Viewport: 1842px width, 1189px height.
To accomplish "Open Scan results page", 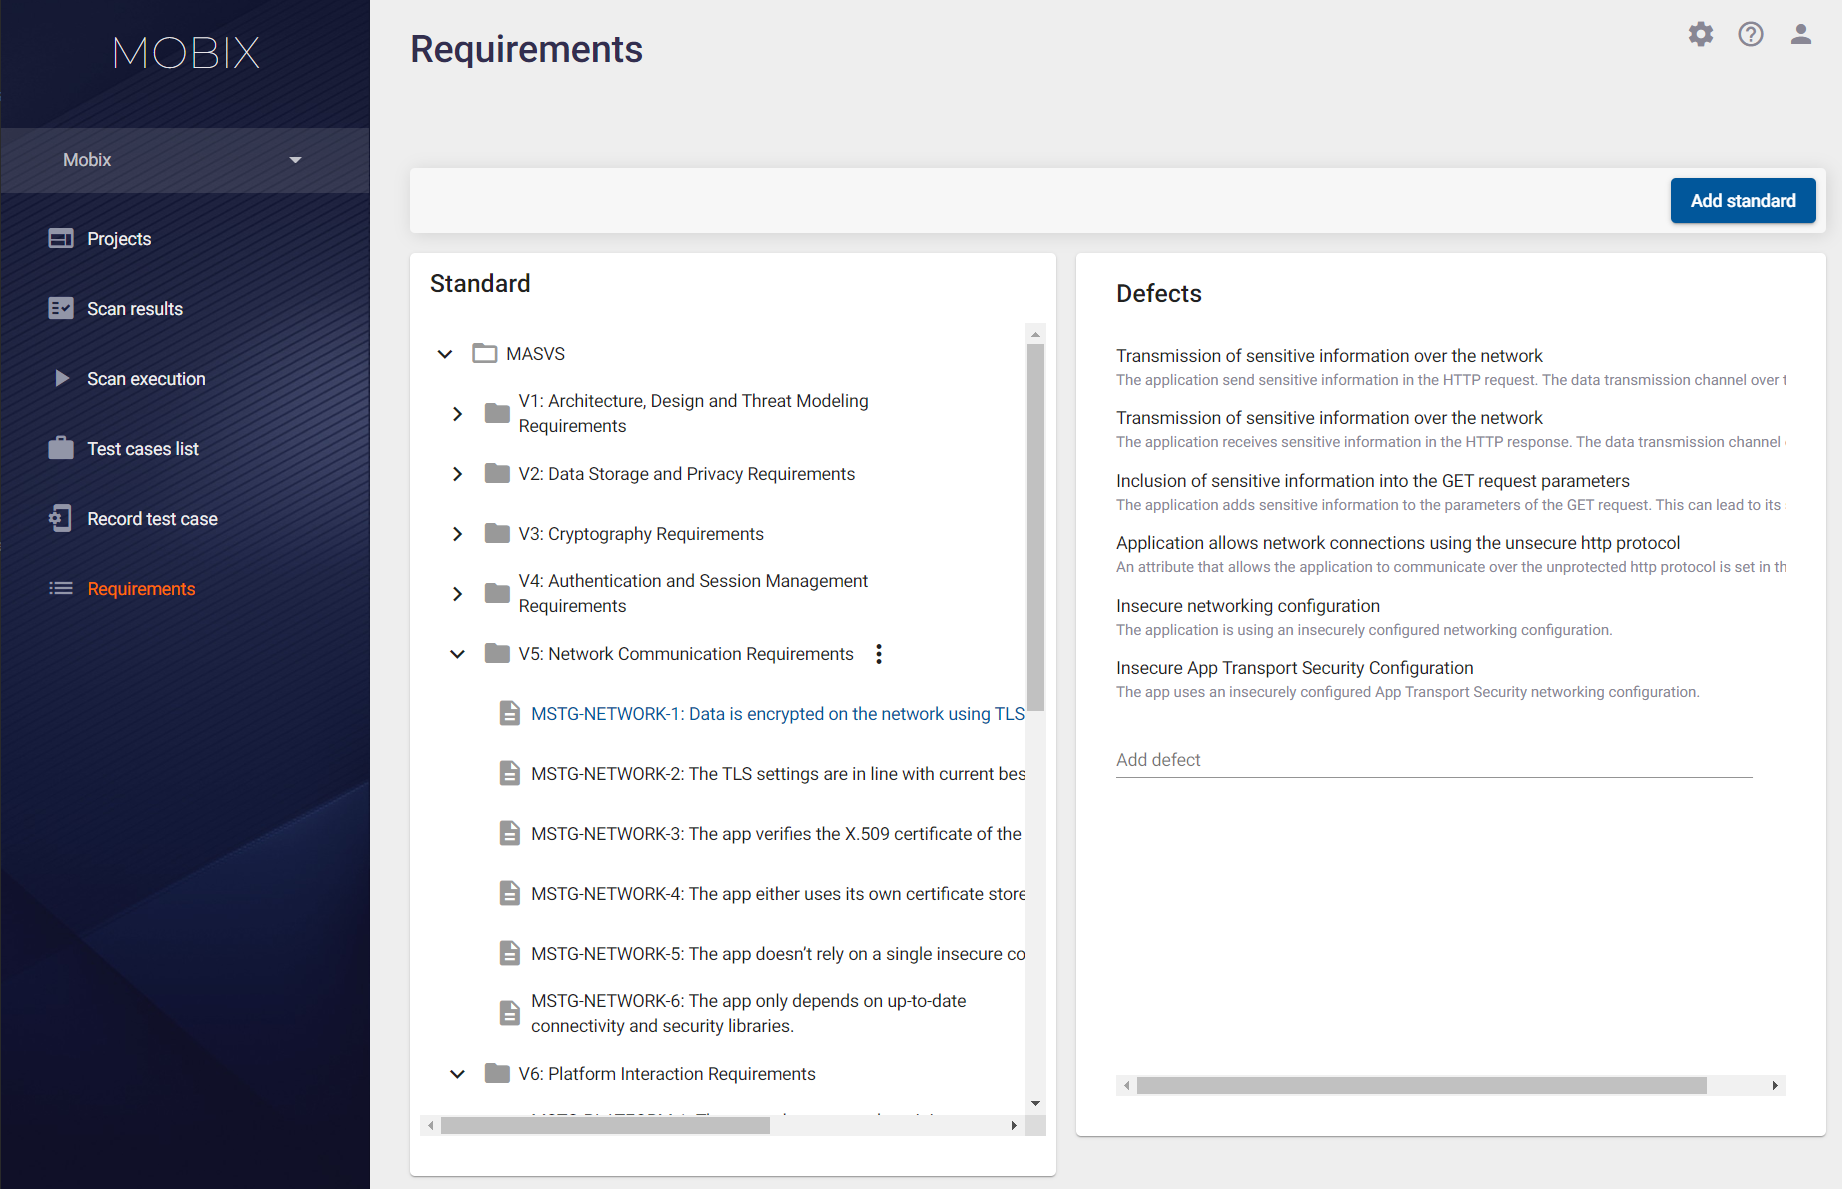I will (135, 309).
